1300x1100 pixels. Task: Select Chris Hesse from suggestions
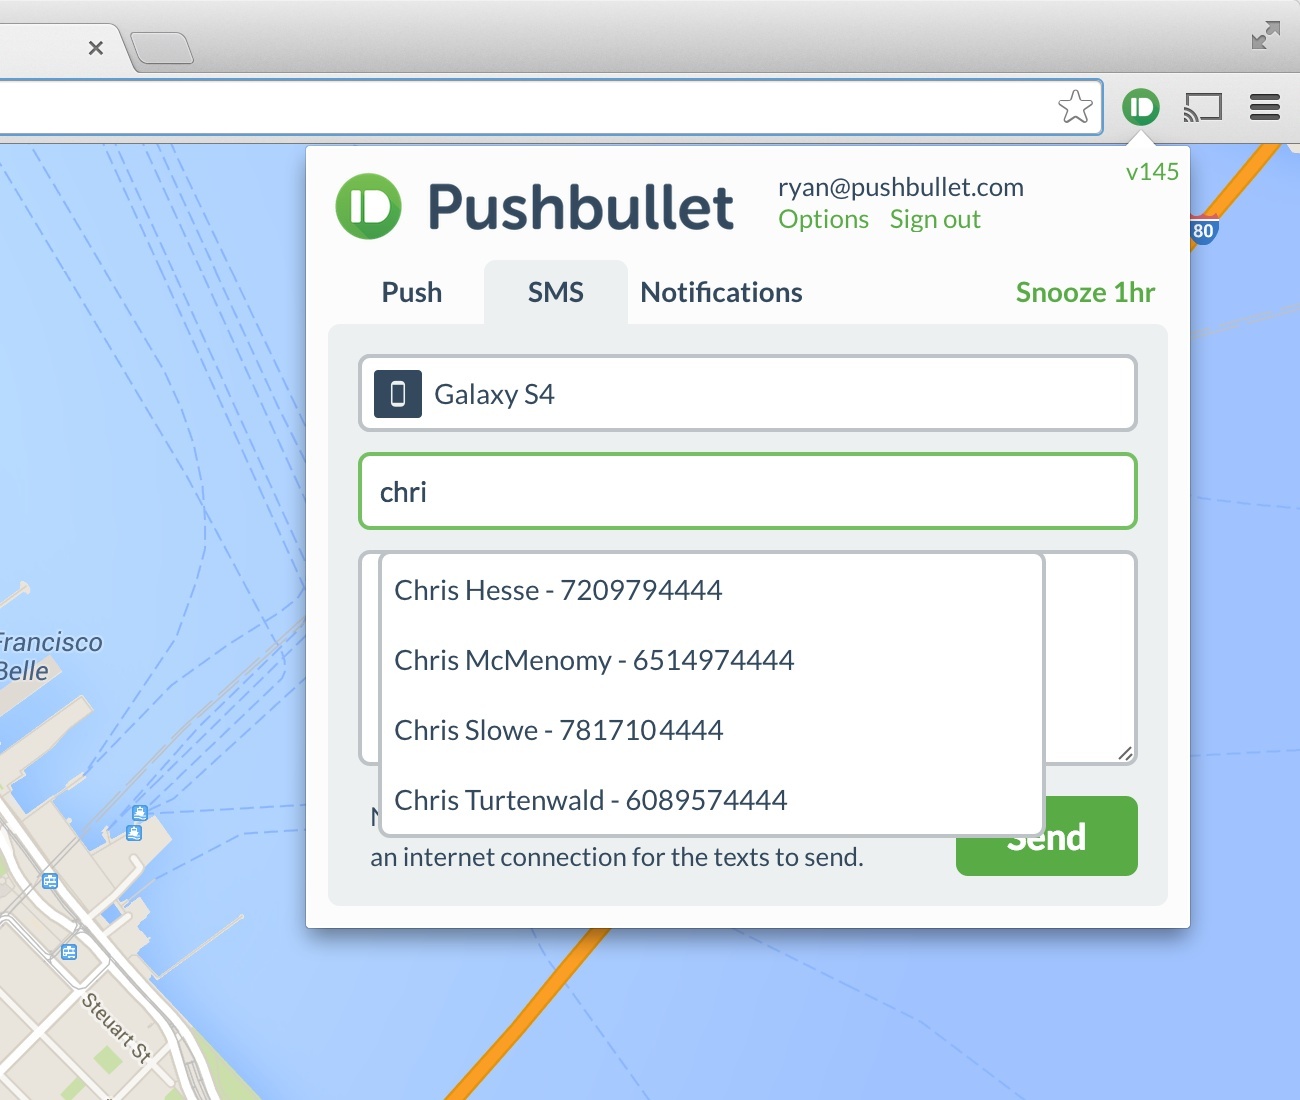click(x=558, y=590)
